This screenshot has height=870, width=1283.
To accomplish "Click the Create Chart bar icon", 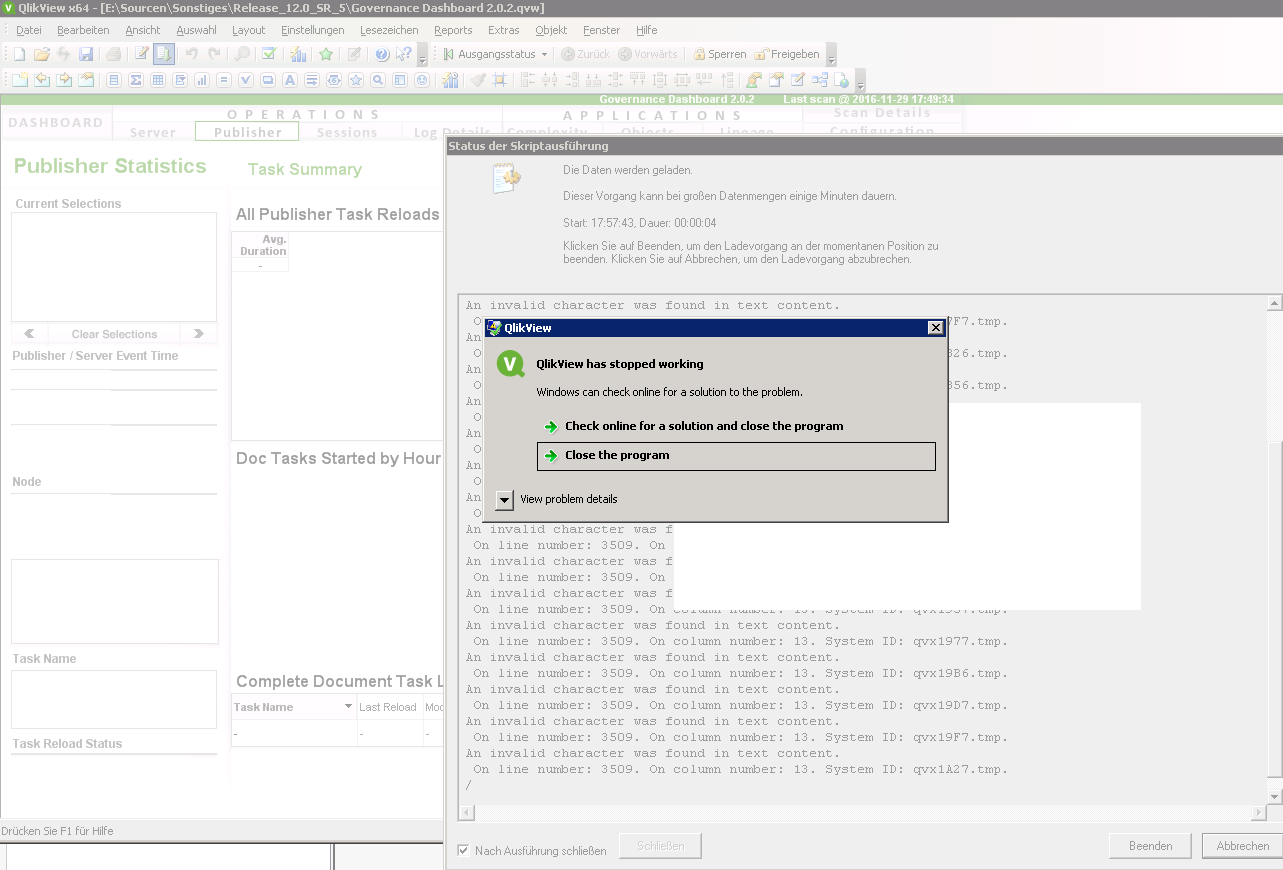I will click(x=202, y=80).
